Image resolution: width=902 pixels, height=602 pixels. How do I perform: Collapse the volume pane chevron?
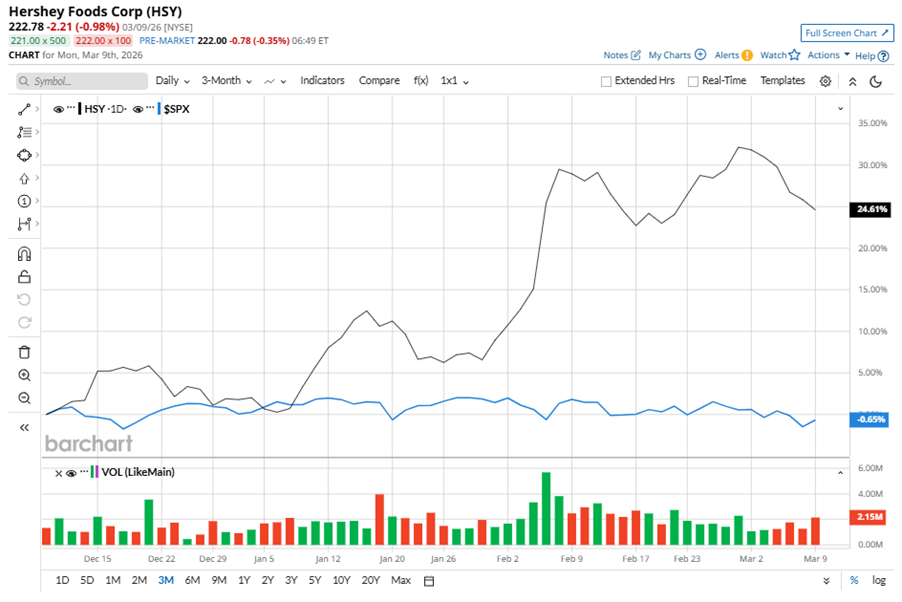click(x=840, y=473)
